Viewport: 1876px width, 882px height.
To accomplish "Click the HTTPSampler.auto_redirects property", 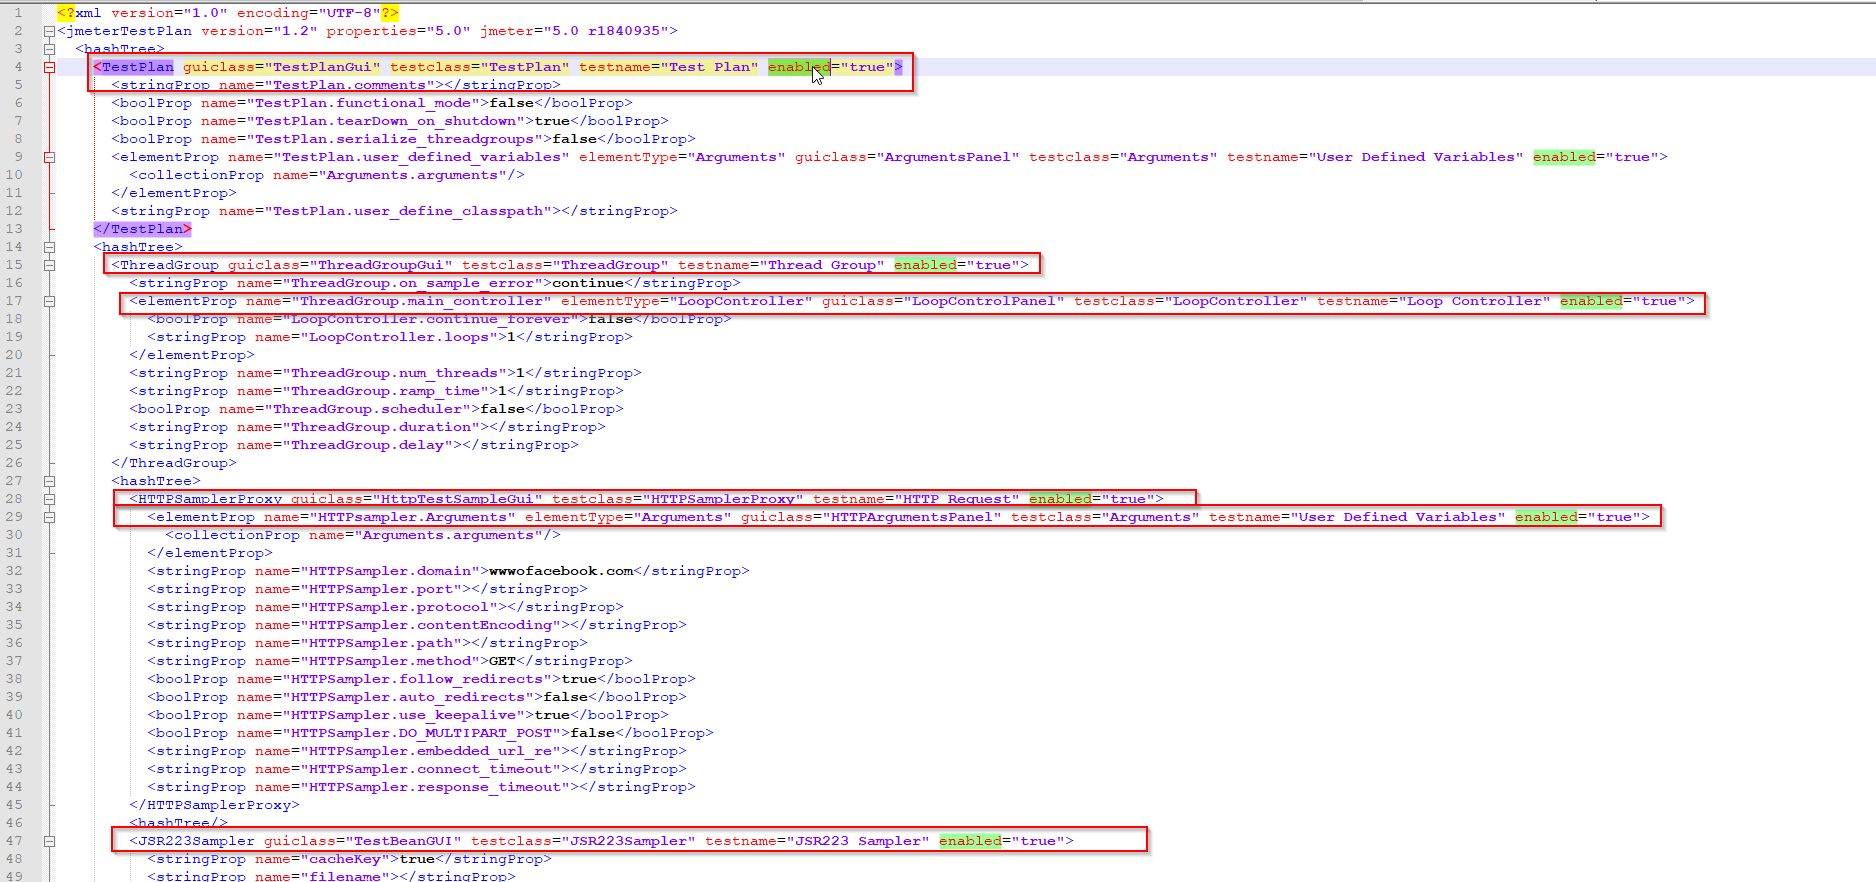I will click(x=417, y=697).
